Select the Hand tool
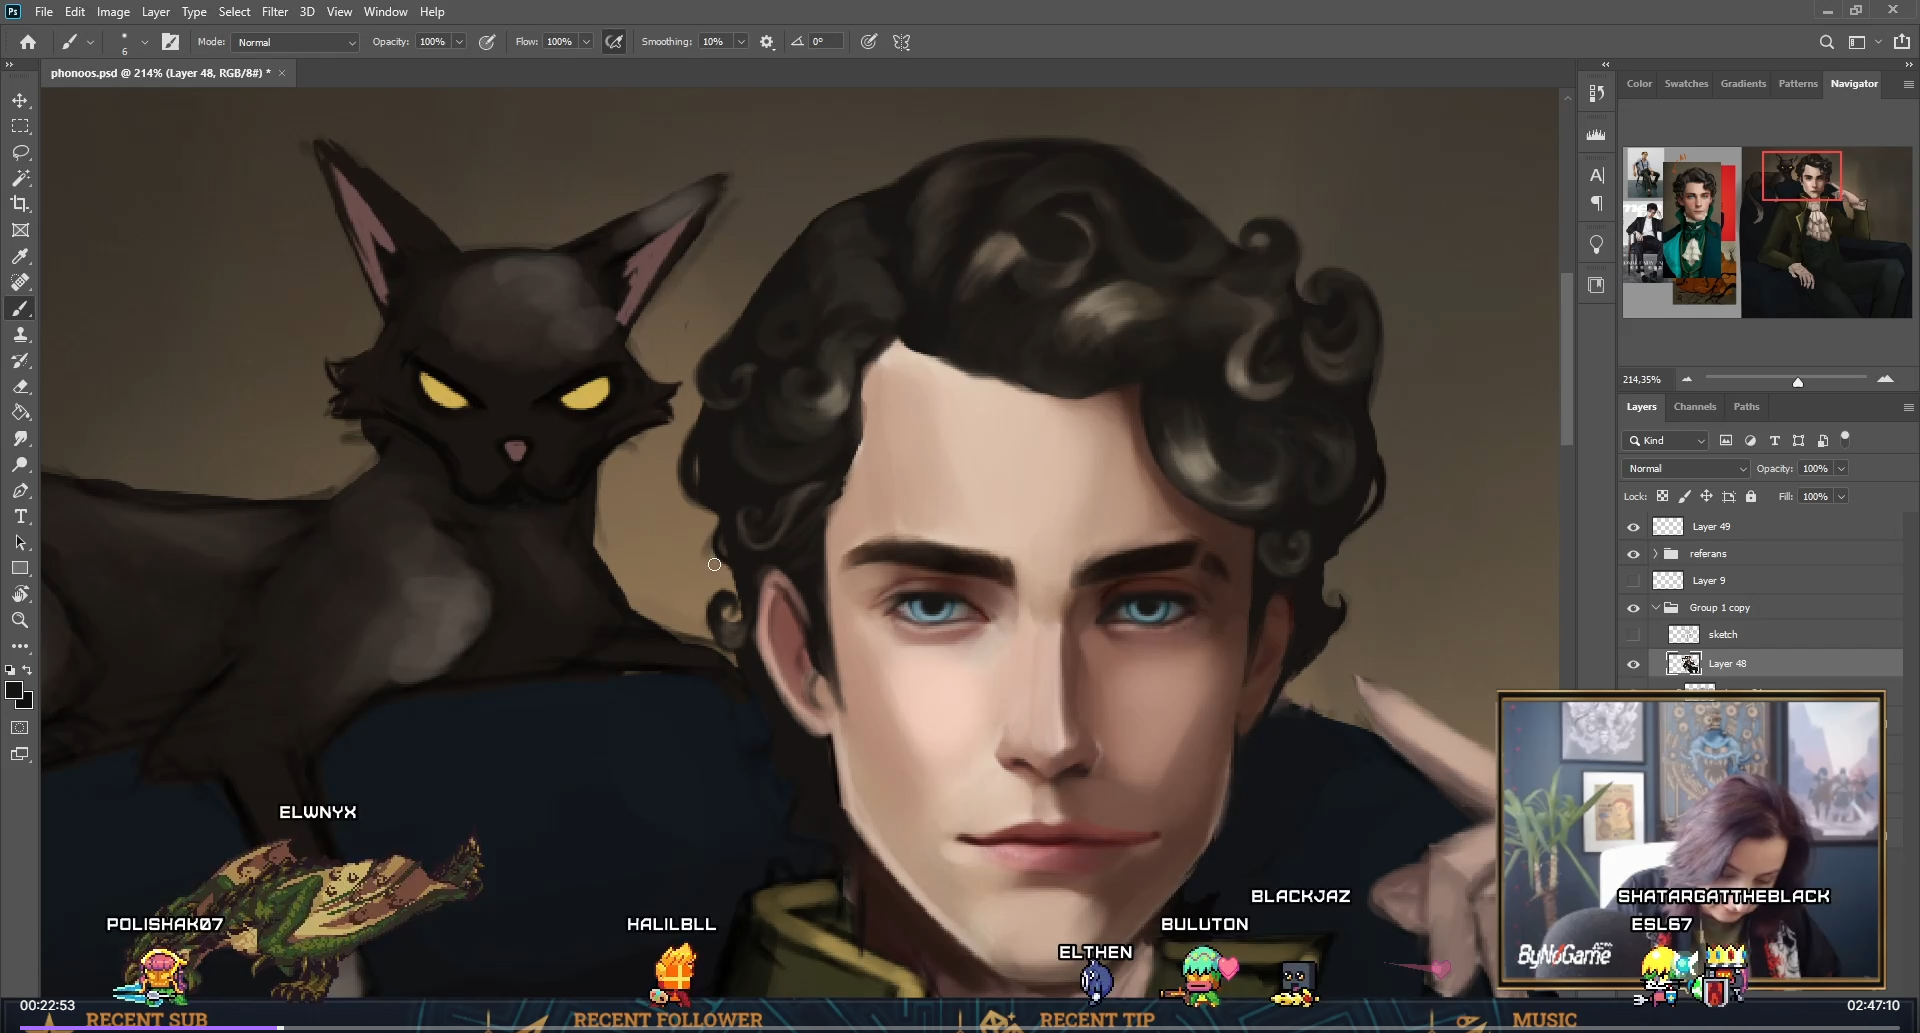Image resolution: width=1920 pixels, height=1033 pixels. pyautogui.click(x=20, y=595)
